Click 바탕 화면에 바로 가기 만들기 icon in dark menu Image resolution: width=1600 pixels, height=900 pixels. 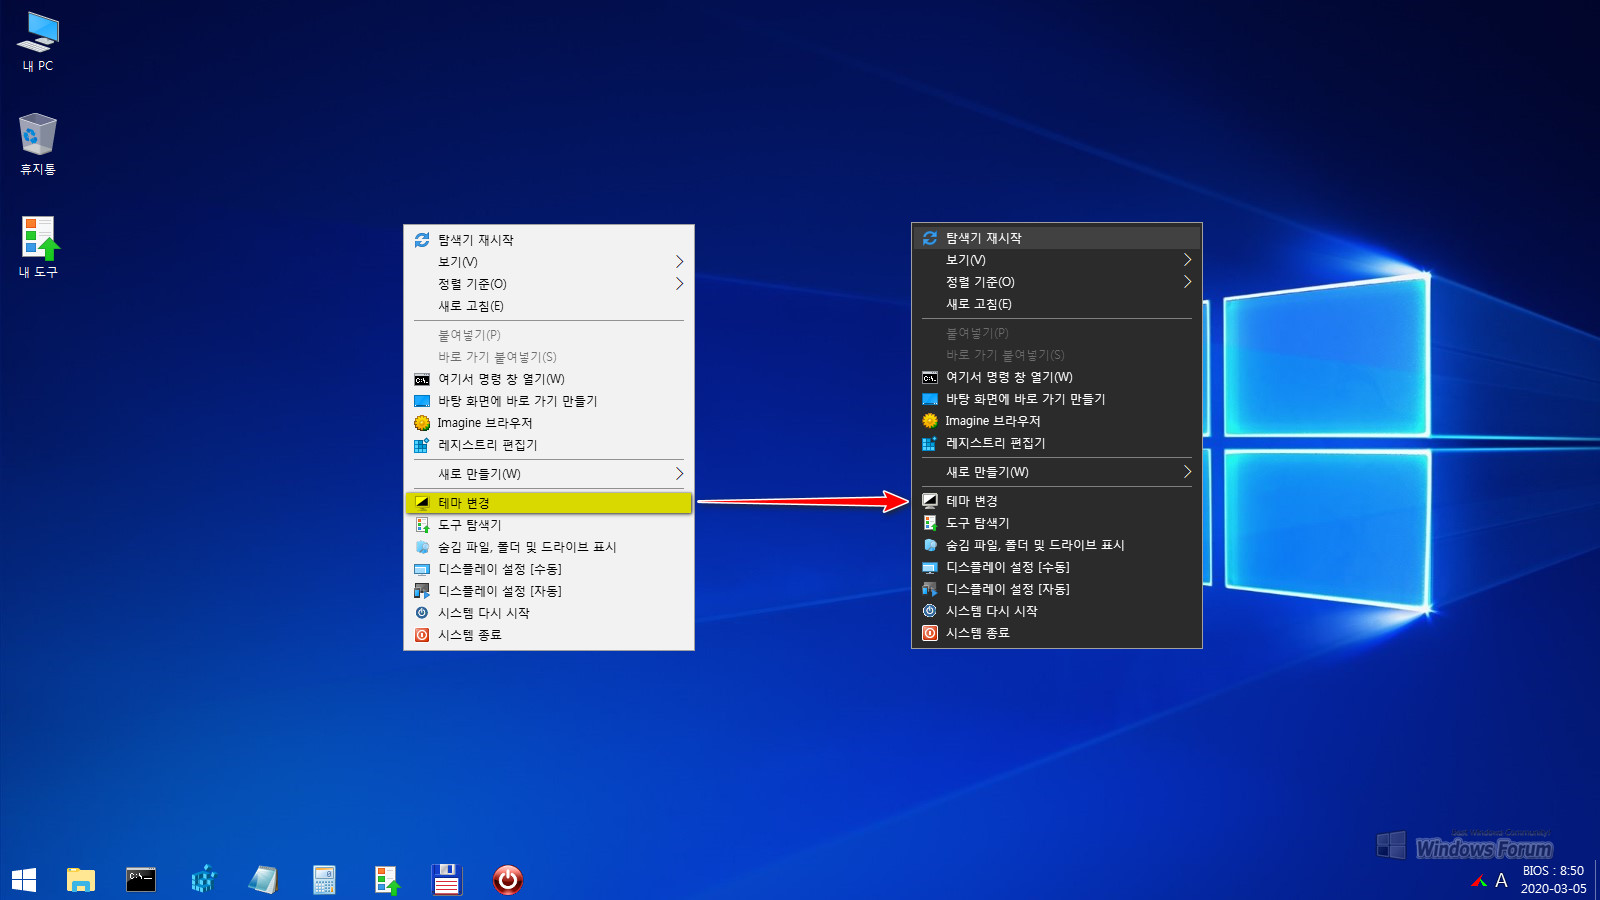click(930, 399)
